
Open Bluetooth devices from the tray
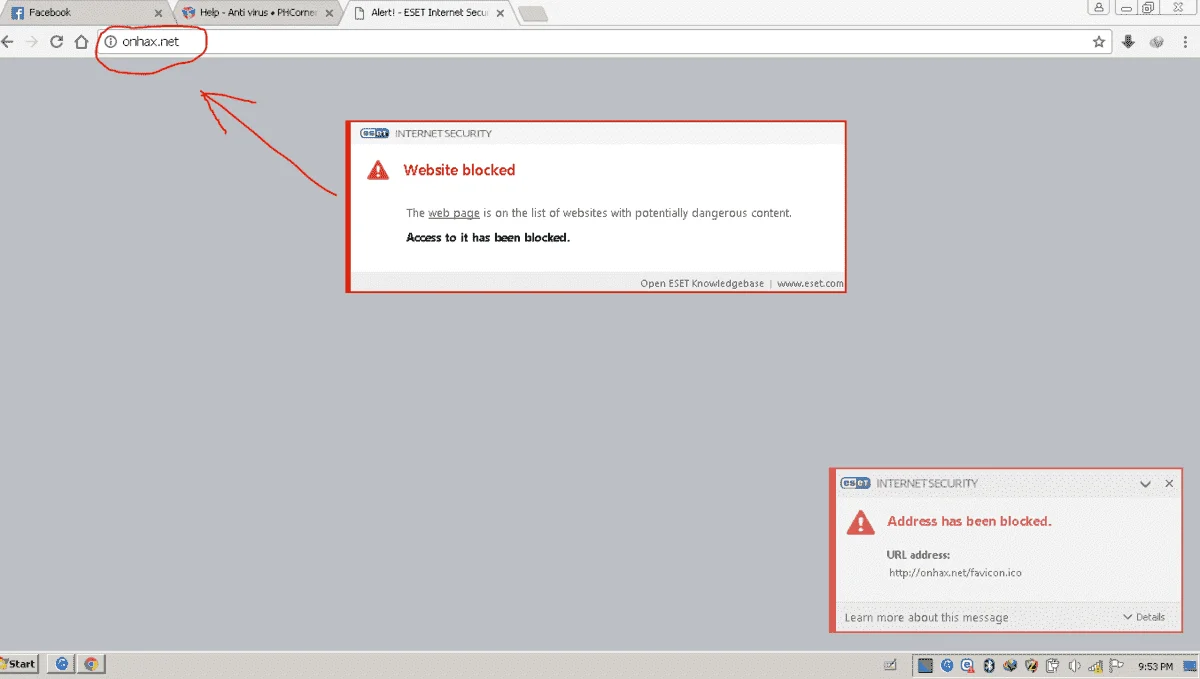tap(989, 665)
